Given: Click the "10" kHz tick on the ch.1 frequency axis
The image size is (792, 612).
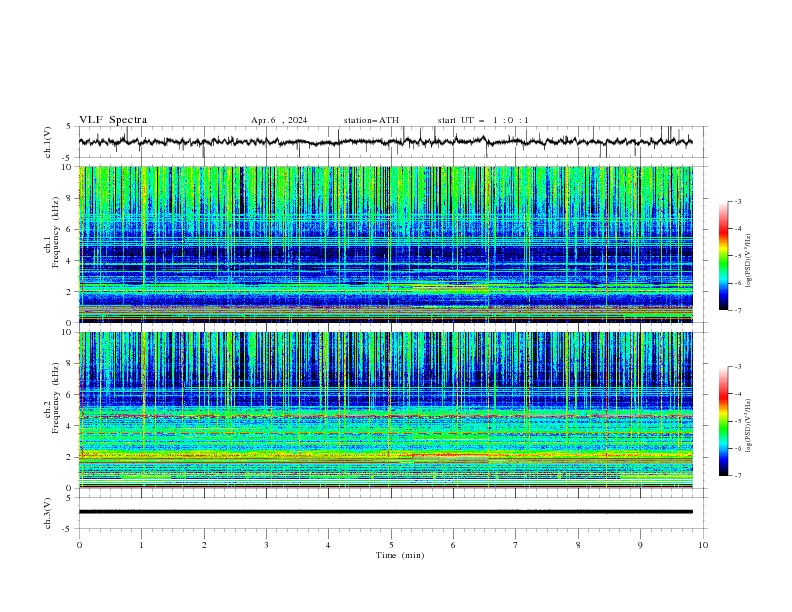Looking at the screenshot, I should pyautogui.click(x=69, y=167).
